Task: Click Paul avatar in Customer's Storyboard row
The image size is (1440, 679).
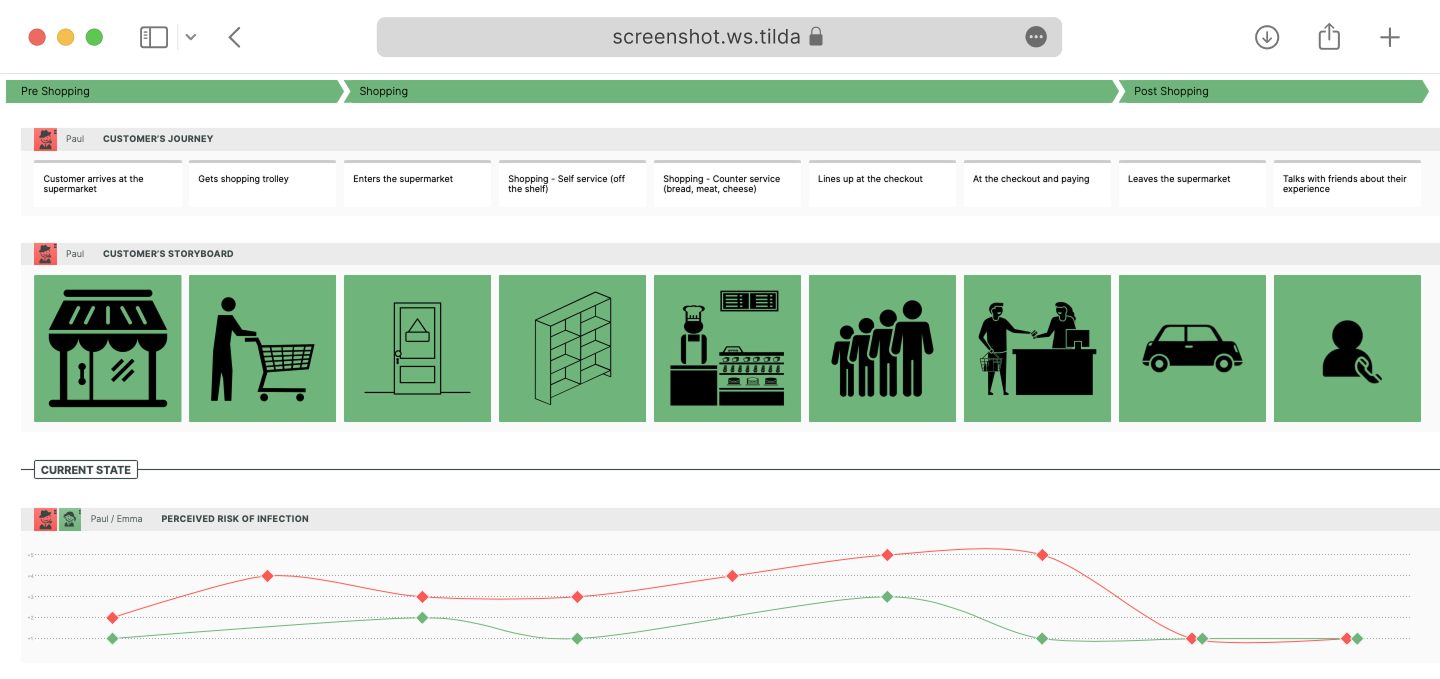Action: click(45, 254)
